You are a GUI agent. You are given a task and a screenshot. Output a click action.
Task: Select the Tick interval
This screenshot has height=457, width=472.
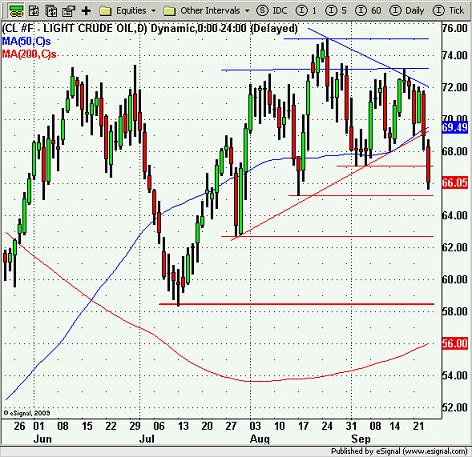point(448,11)
